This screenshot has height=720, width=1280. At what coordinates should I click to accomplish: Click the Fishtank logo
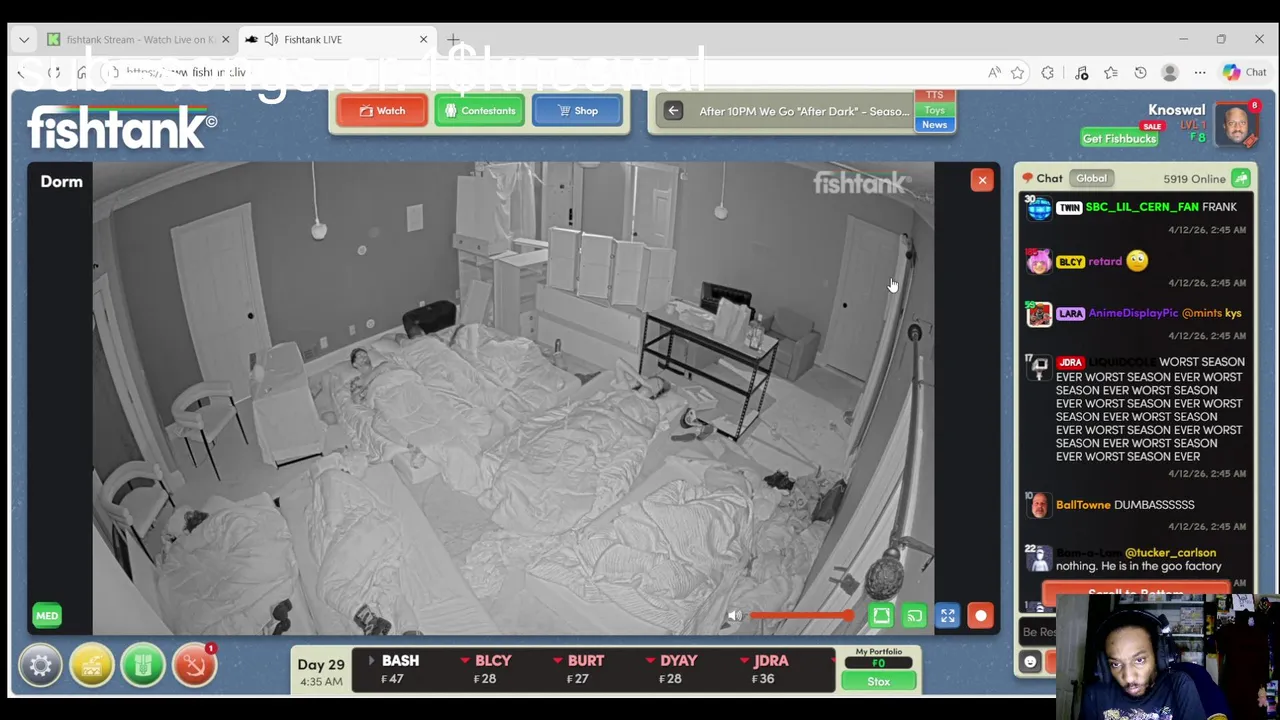pos(122,128)
